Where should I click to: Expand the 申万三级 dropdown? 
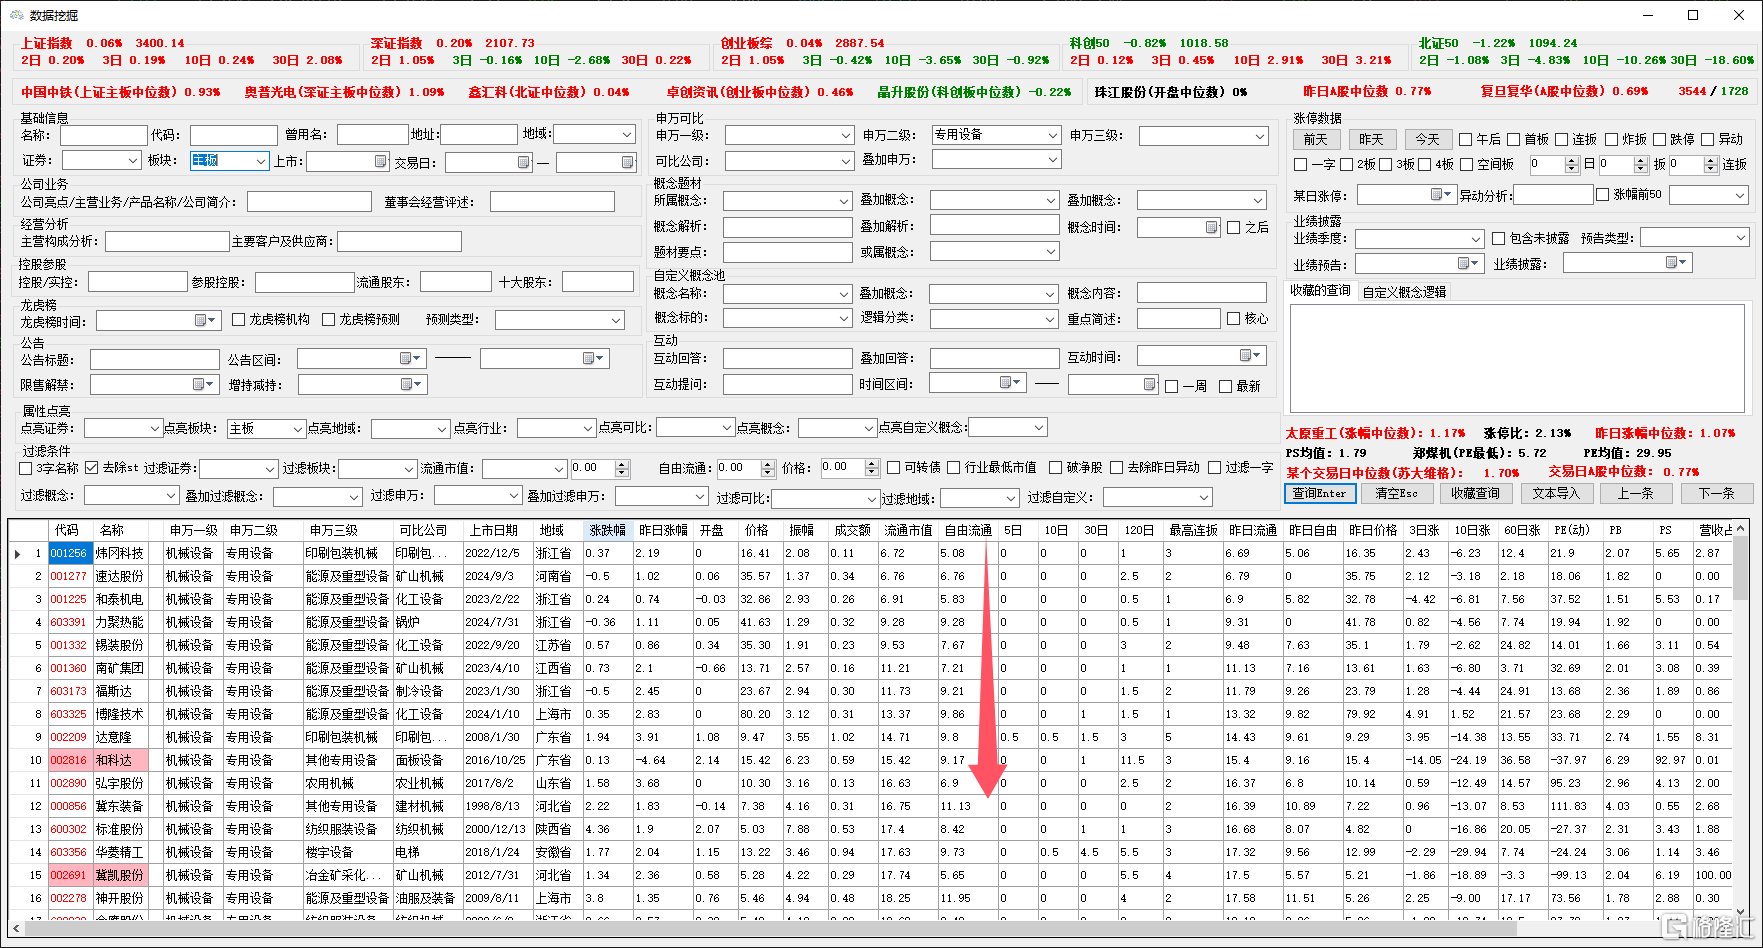coord(1260,135)
